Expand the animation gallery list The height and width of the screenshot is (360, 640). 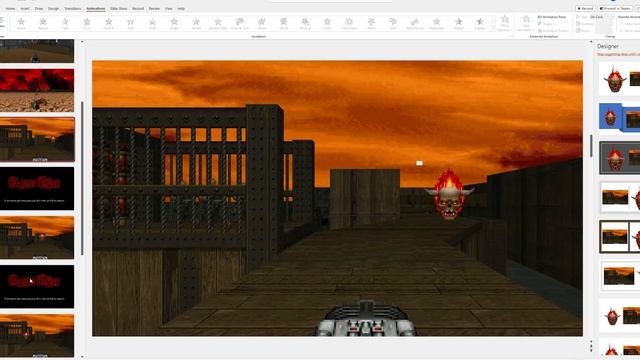click(493, 29)
